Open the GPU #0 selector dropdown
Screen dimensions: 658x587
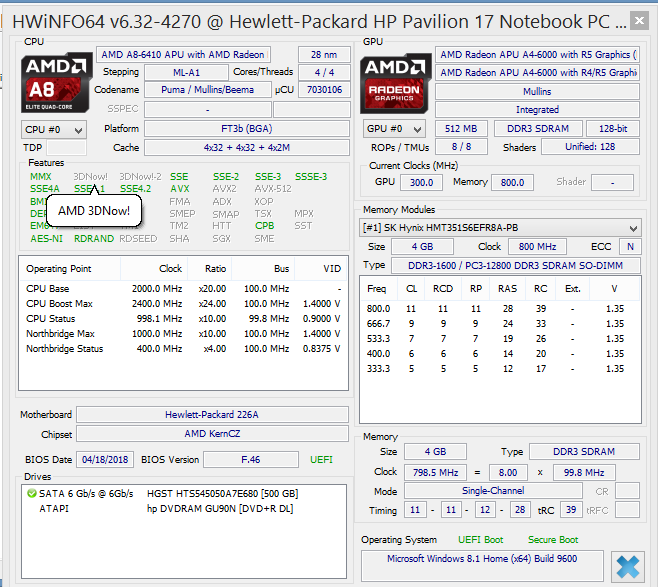click(x=394, y=129)
